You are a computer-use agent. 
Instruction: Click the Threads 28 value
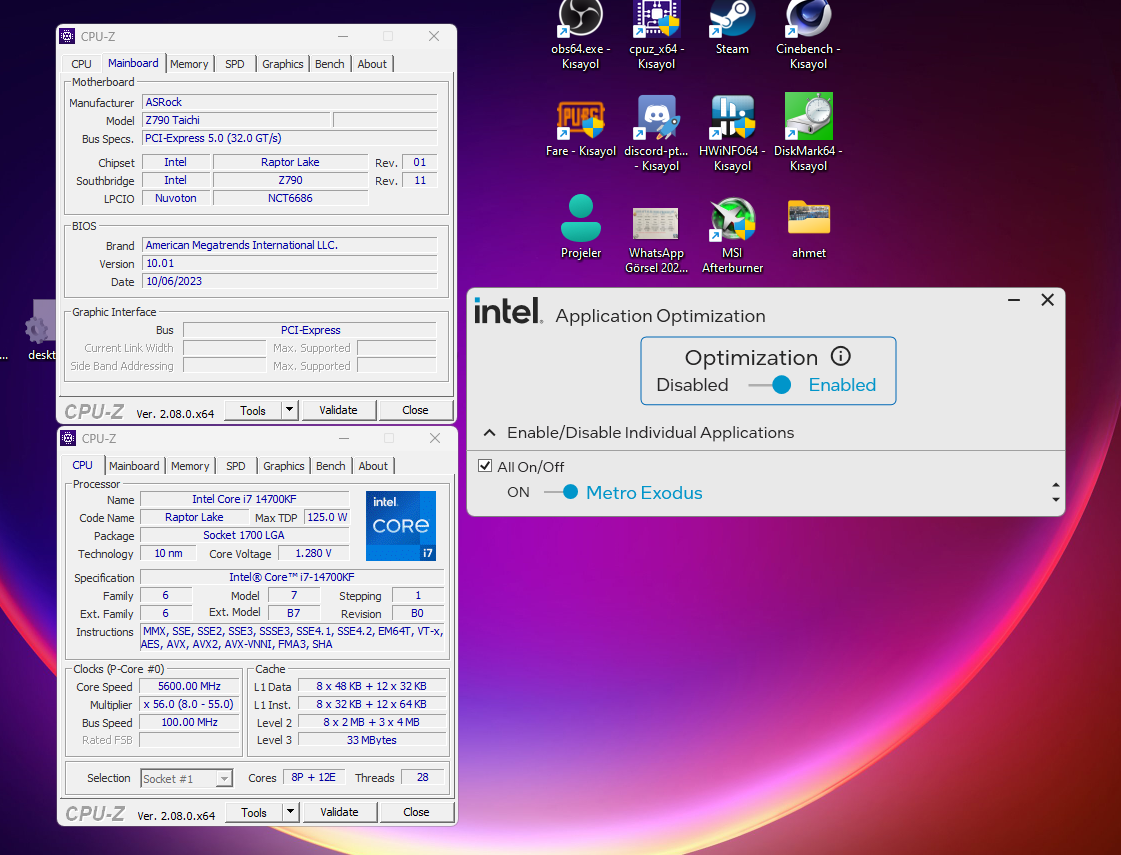(423, 777)
